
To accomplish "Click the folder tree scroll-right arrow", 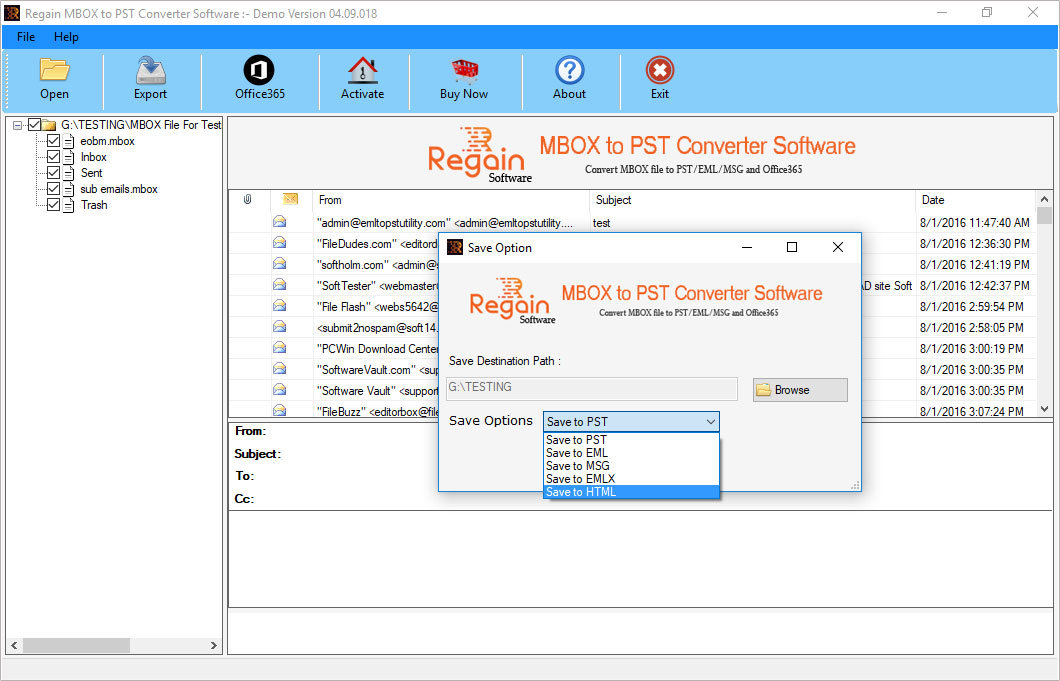I will (x=214, y=645).
